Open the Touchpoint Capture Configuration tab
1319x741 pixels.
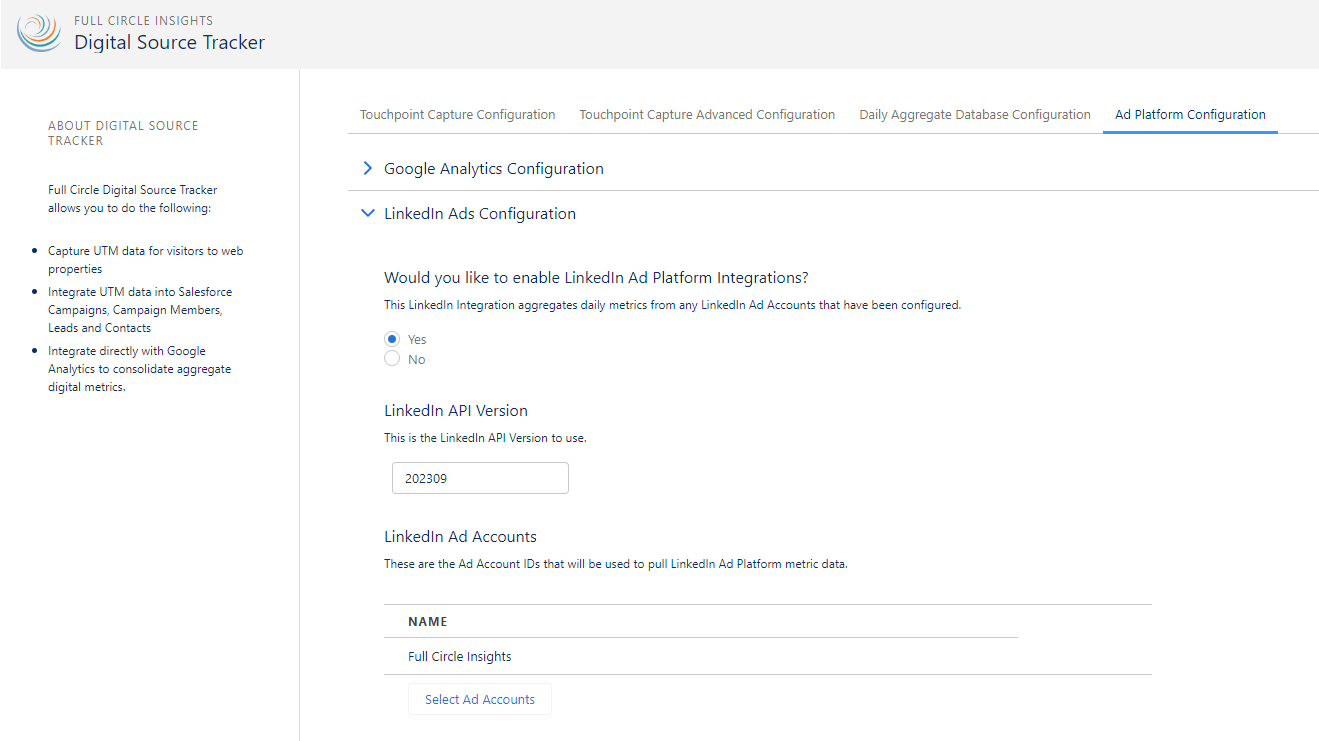coord(457,115)
